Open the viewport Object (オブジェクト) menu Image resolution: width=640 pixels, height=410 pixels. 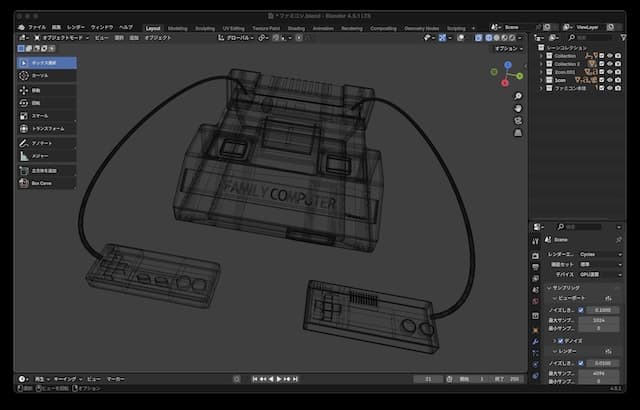coord(158,38)
